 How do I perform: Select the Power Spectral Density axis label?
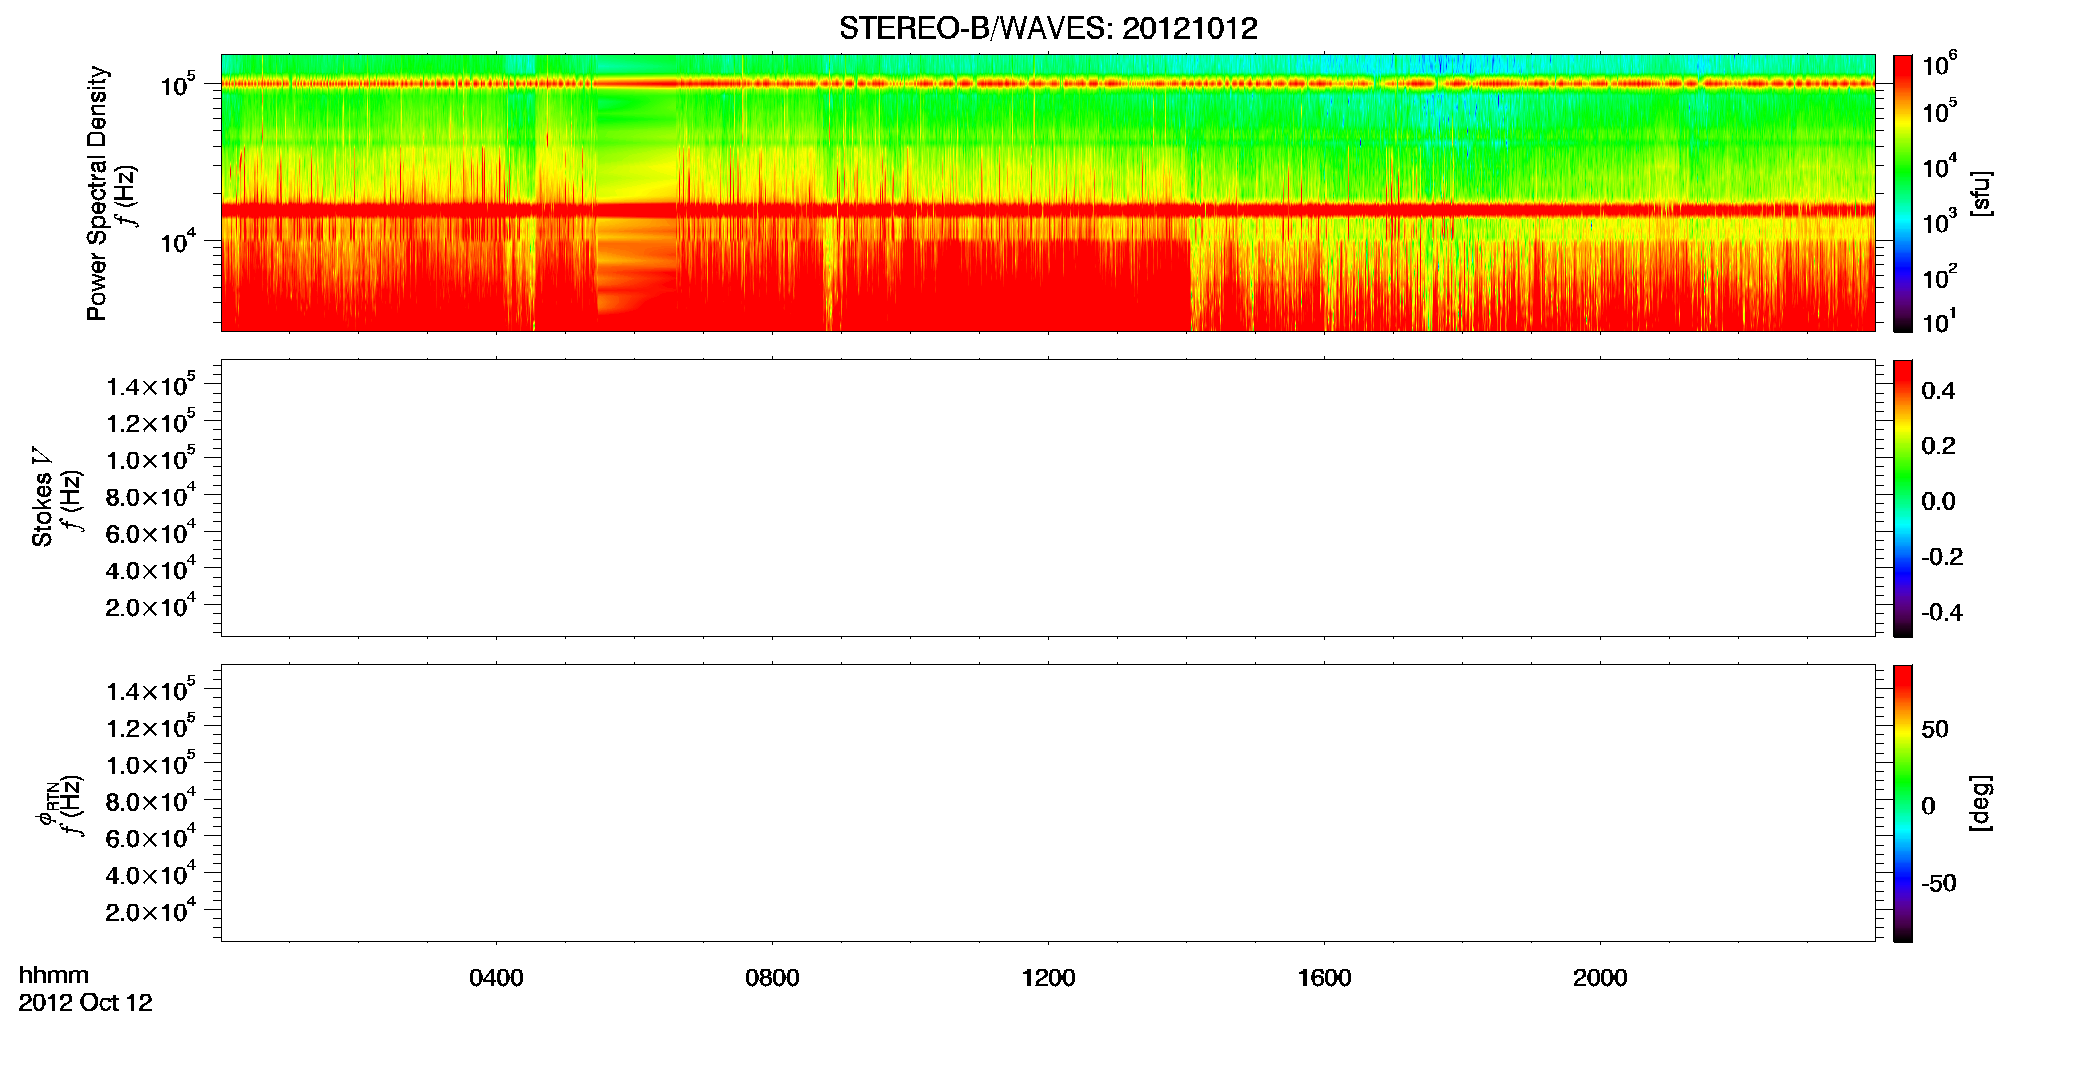point(97,193)
